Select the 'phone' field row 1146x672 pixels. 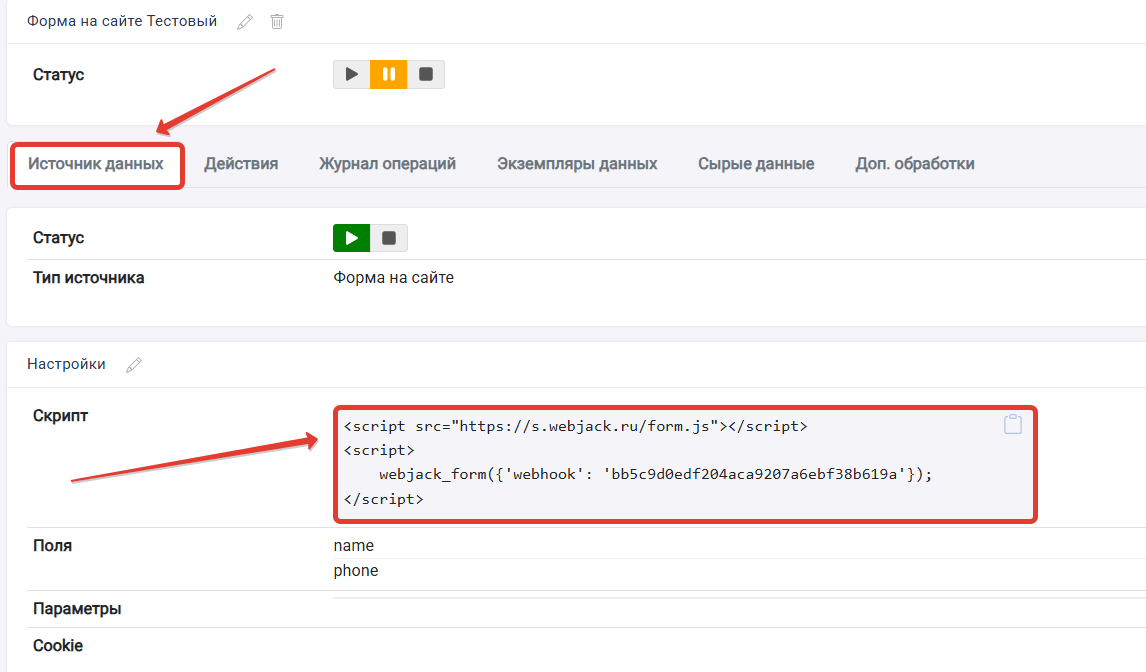click(x=356, y=570)
